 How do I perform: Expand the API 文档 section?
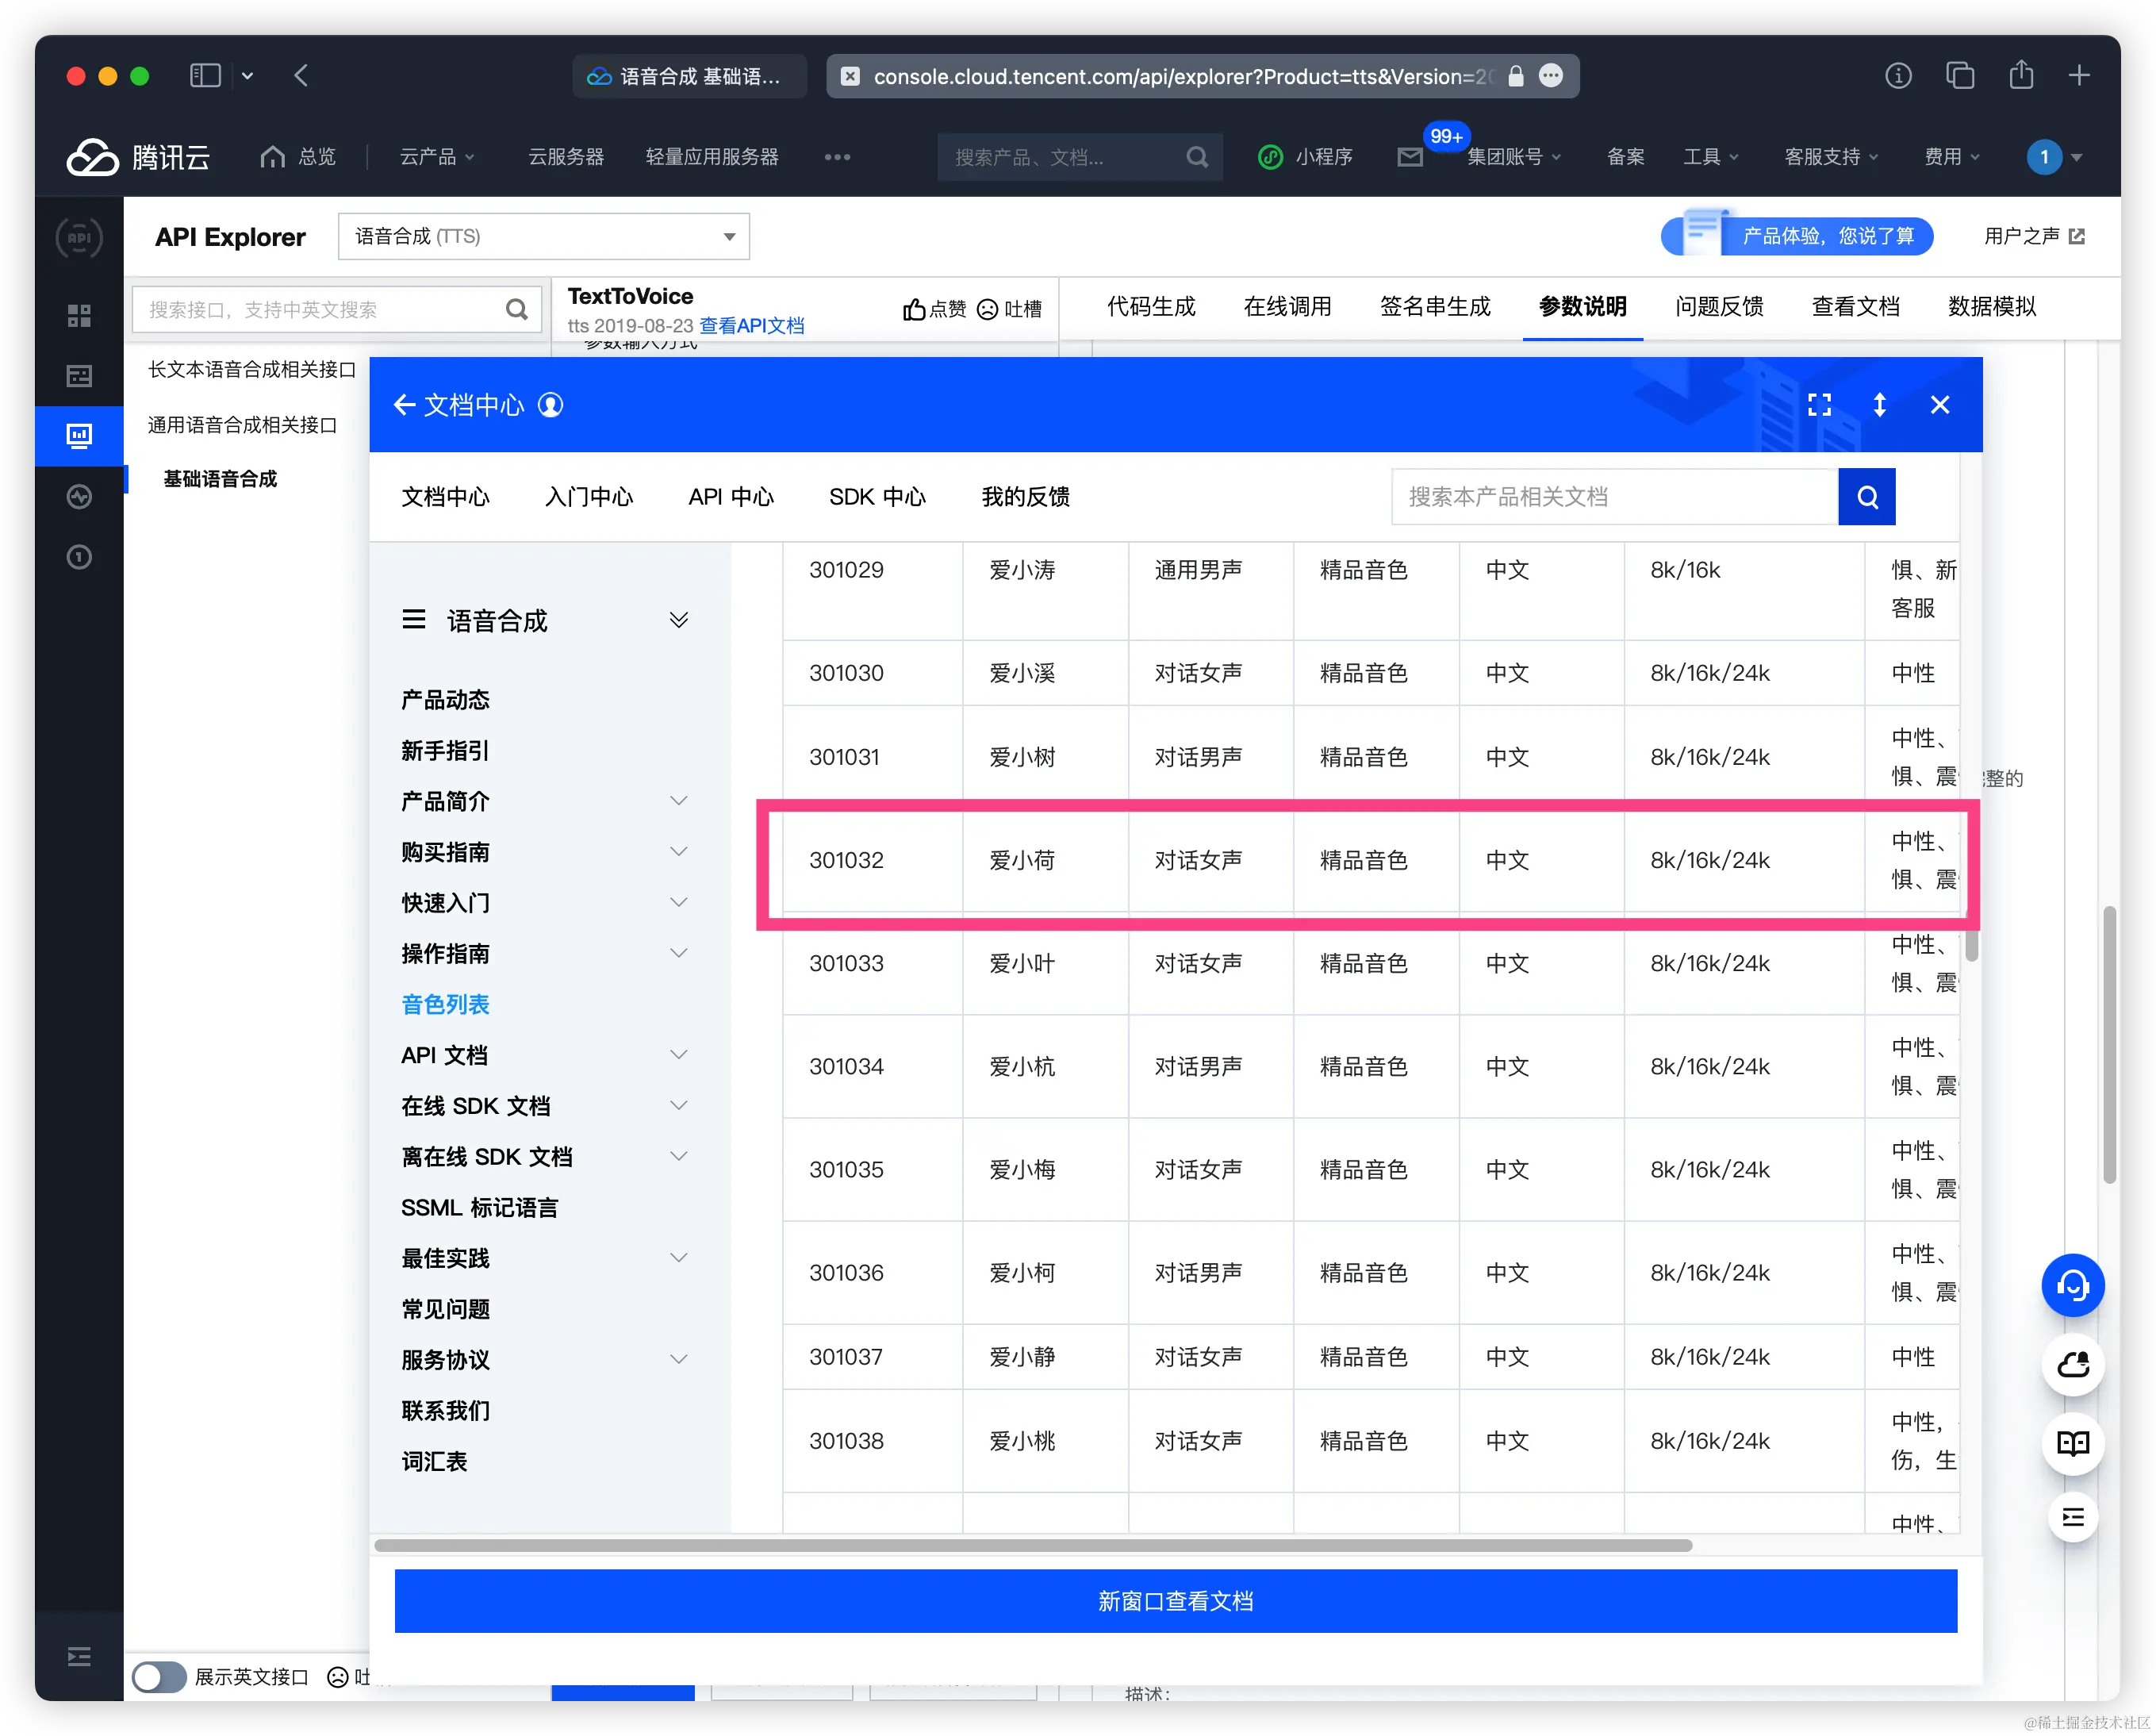(x=678, y=1055)
